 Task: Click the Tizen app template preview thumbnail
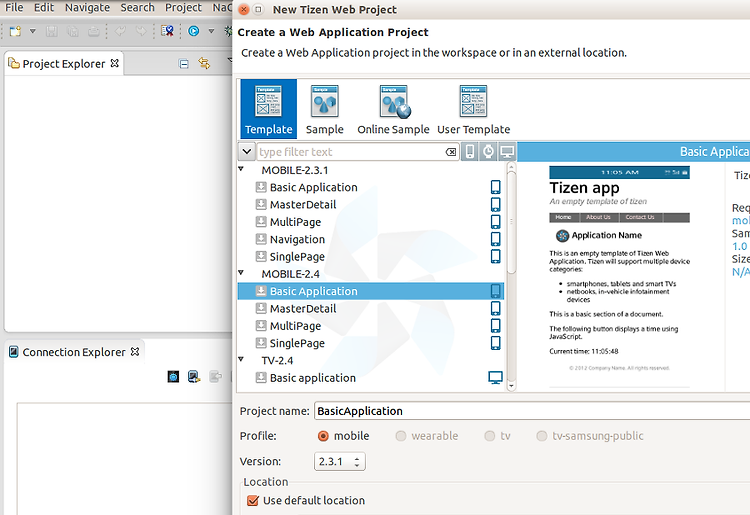point(619,275)
